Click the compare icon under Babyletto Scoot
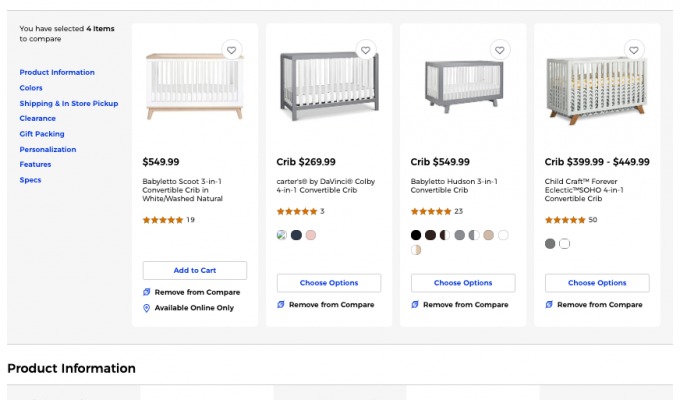 (147, 292)
